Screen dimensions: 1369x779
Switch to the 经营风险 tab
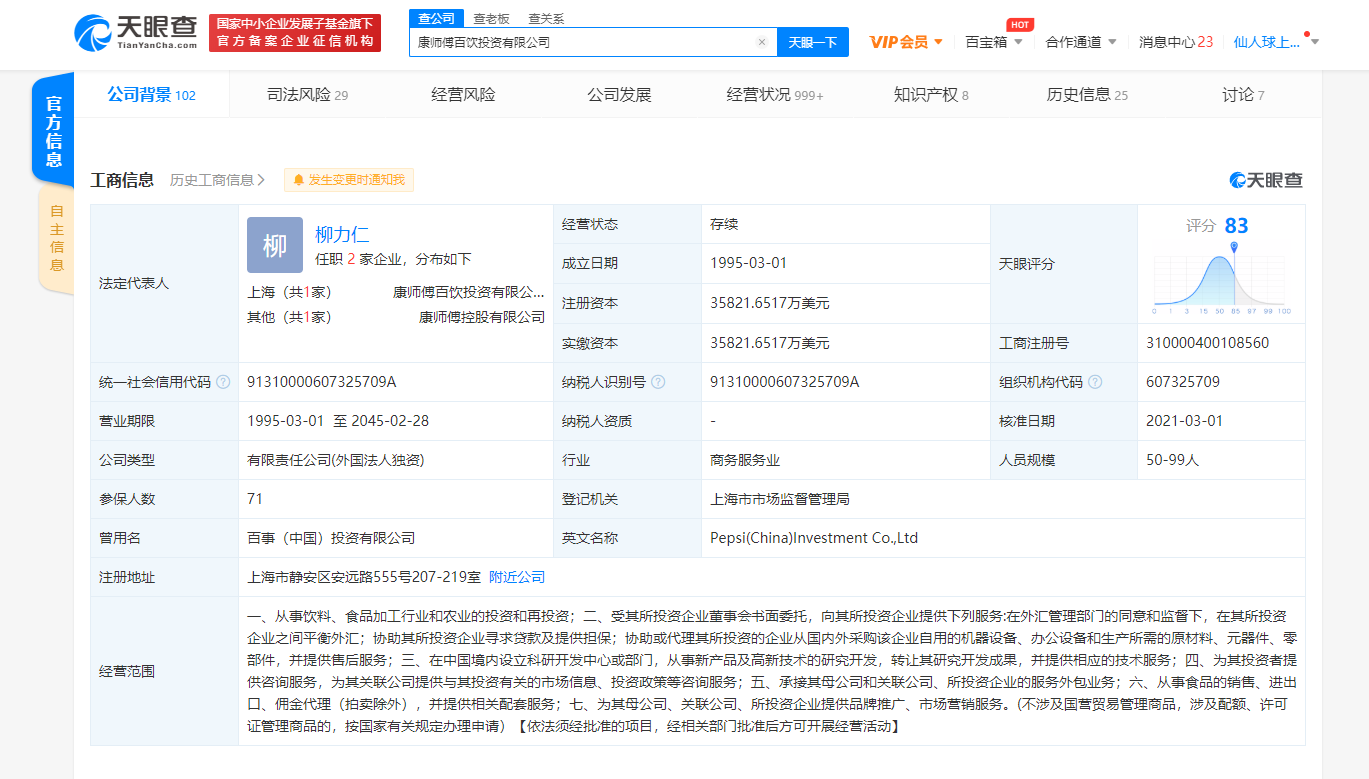tap(463, 95)
